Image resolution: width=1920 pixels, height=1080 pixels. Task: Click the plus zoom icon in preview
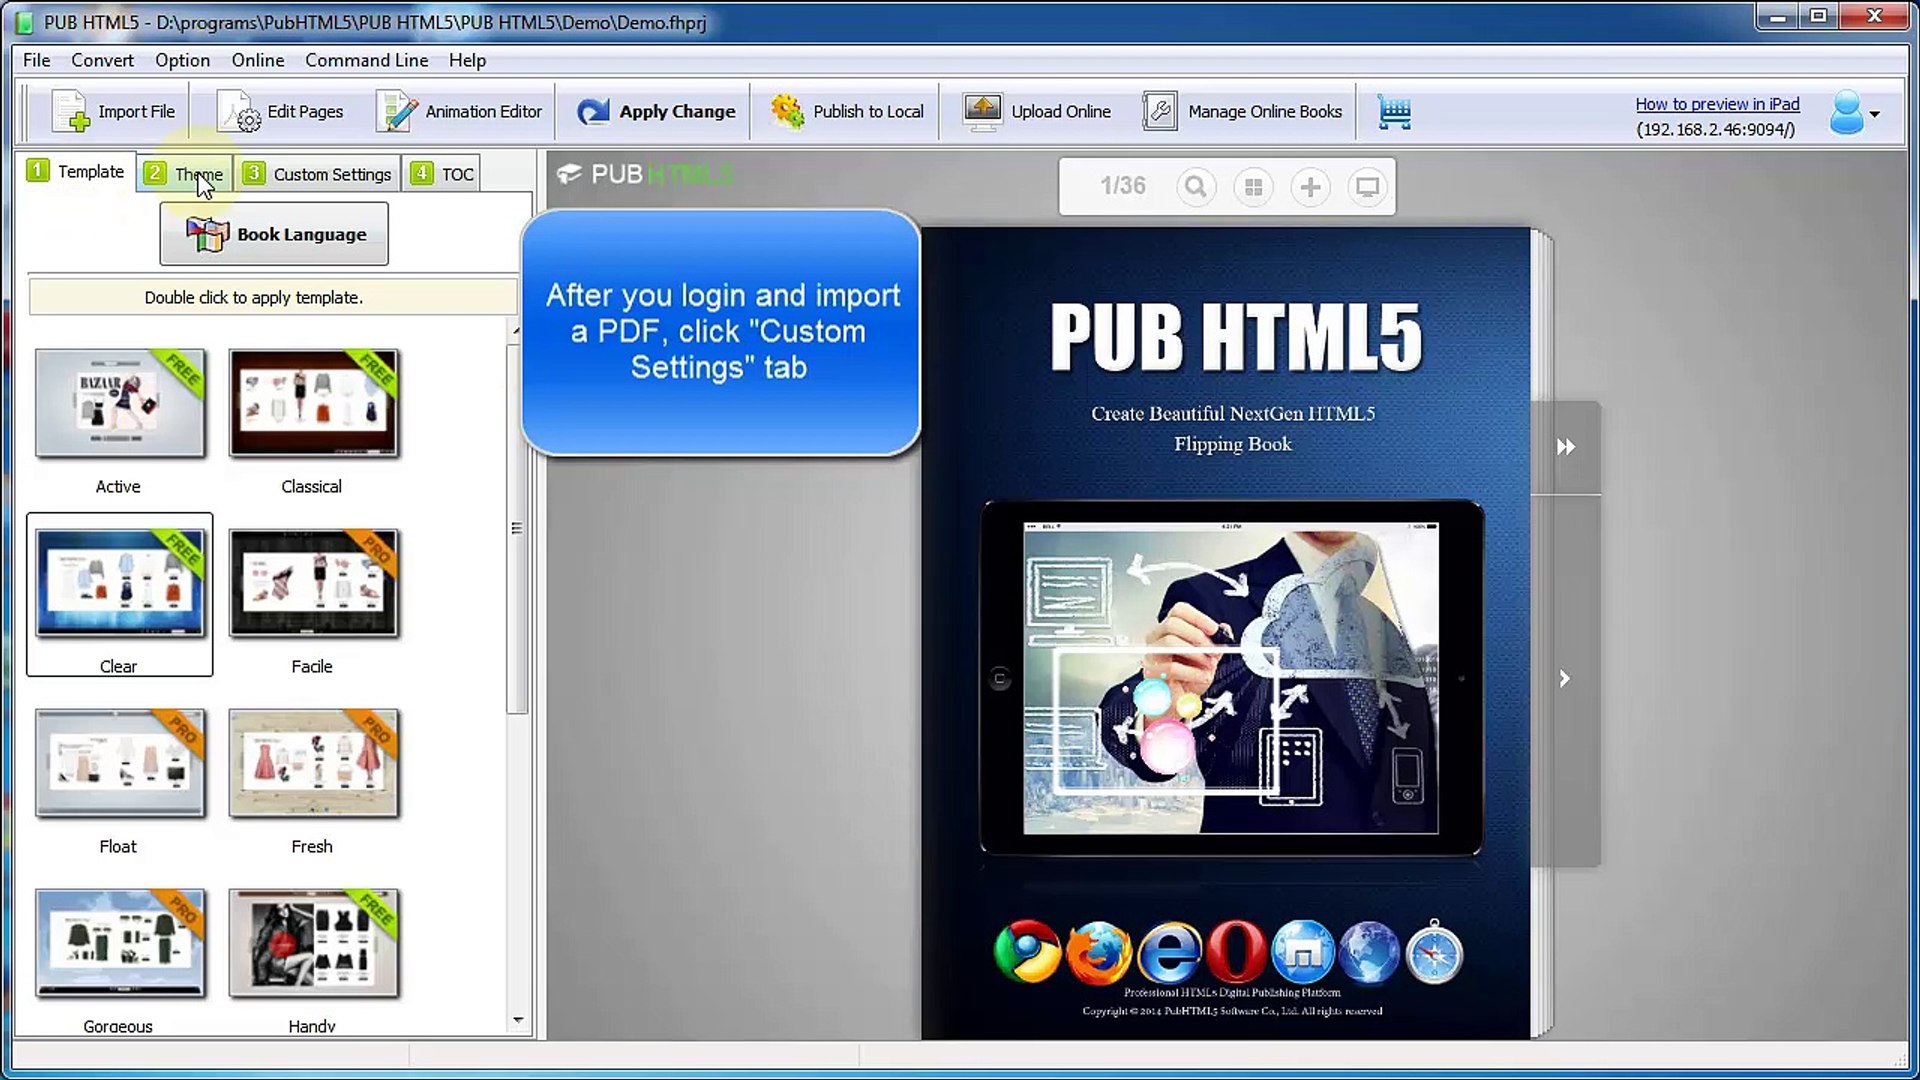pyautogui.click(x=1310, y=187)
